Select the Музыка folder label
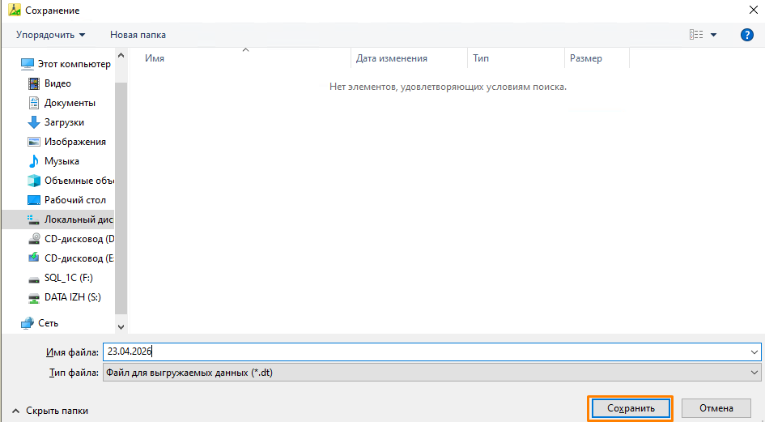The height and width of the screenshot is (422, 765). coord(61,161)
